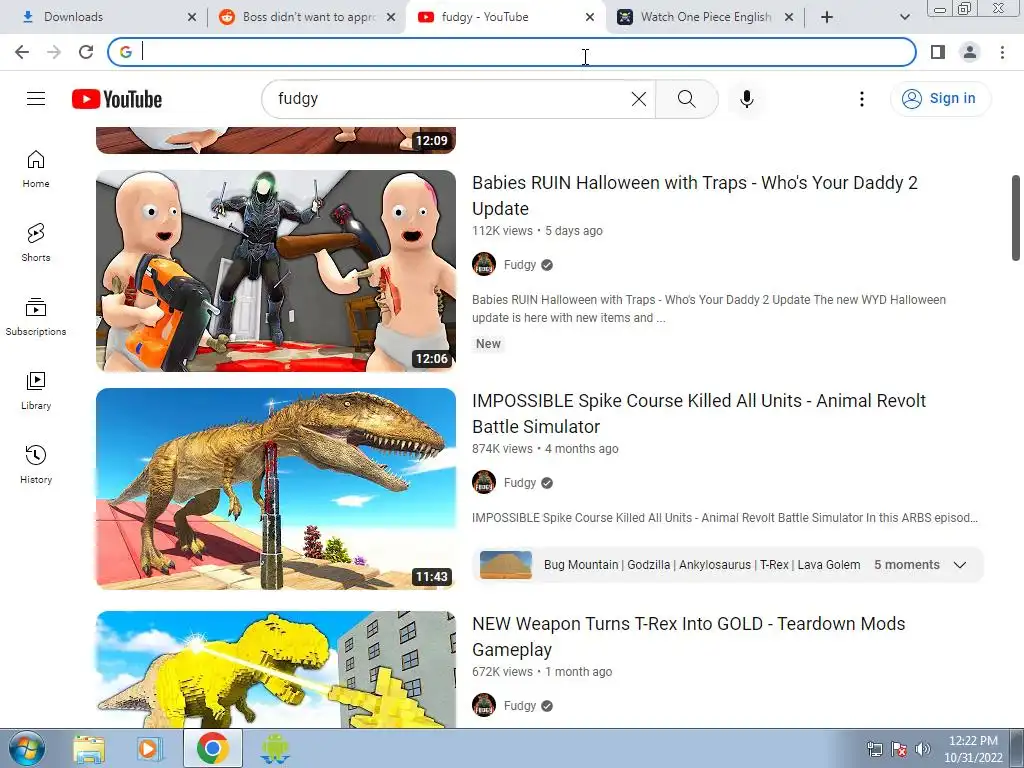Click title Babies RUIN Halloween with Traps
This screenshot has height=768, width=1024.
pyautogui.click(x=695, y=195)
